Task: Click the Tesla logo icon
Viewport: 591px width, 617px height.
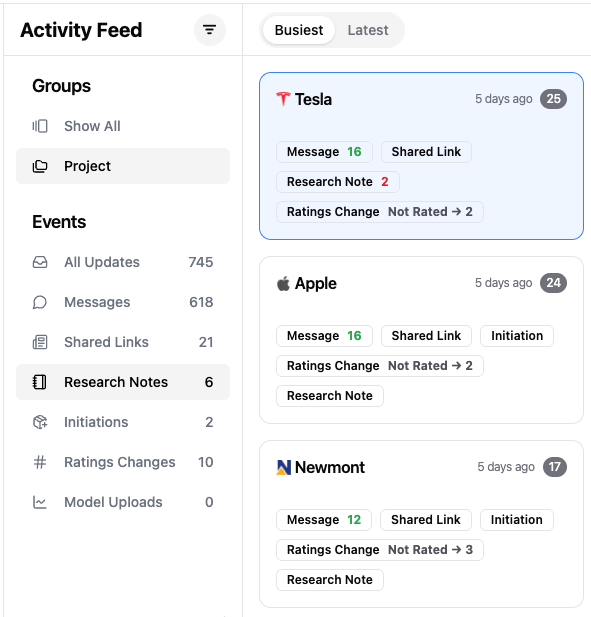Action: click(283, 99)
